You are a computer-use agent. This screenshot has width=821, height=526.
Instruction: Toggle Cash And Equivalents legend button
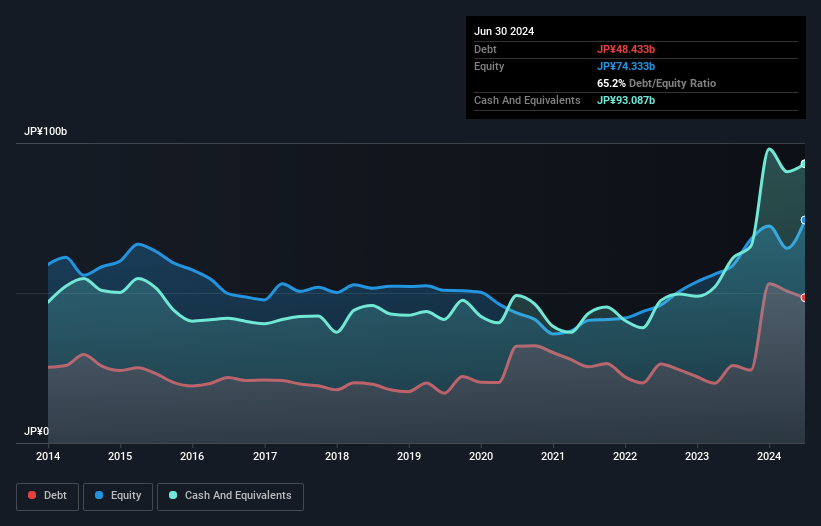(x=230, y=496)
